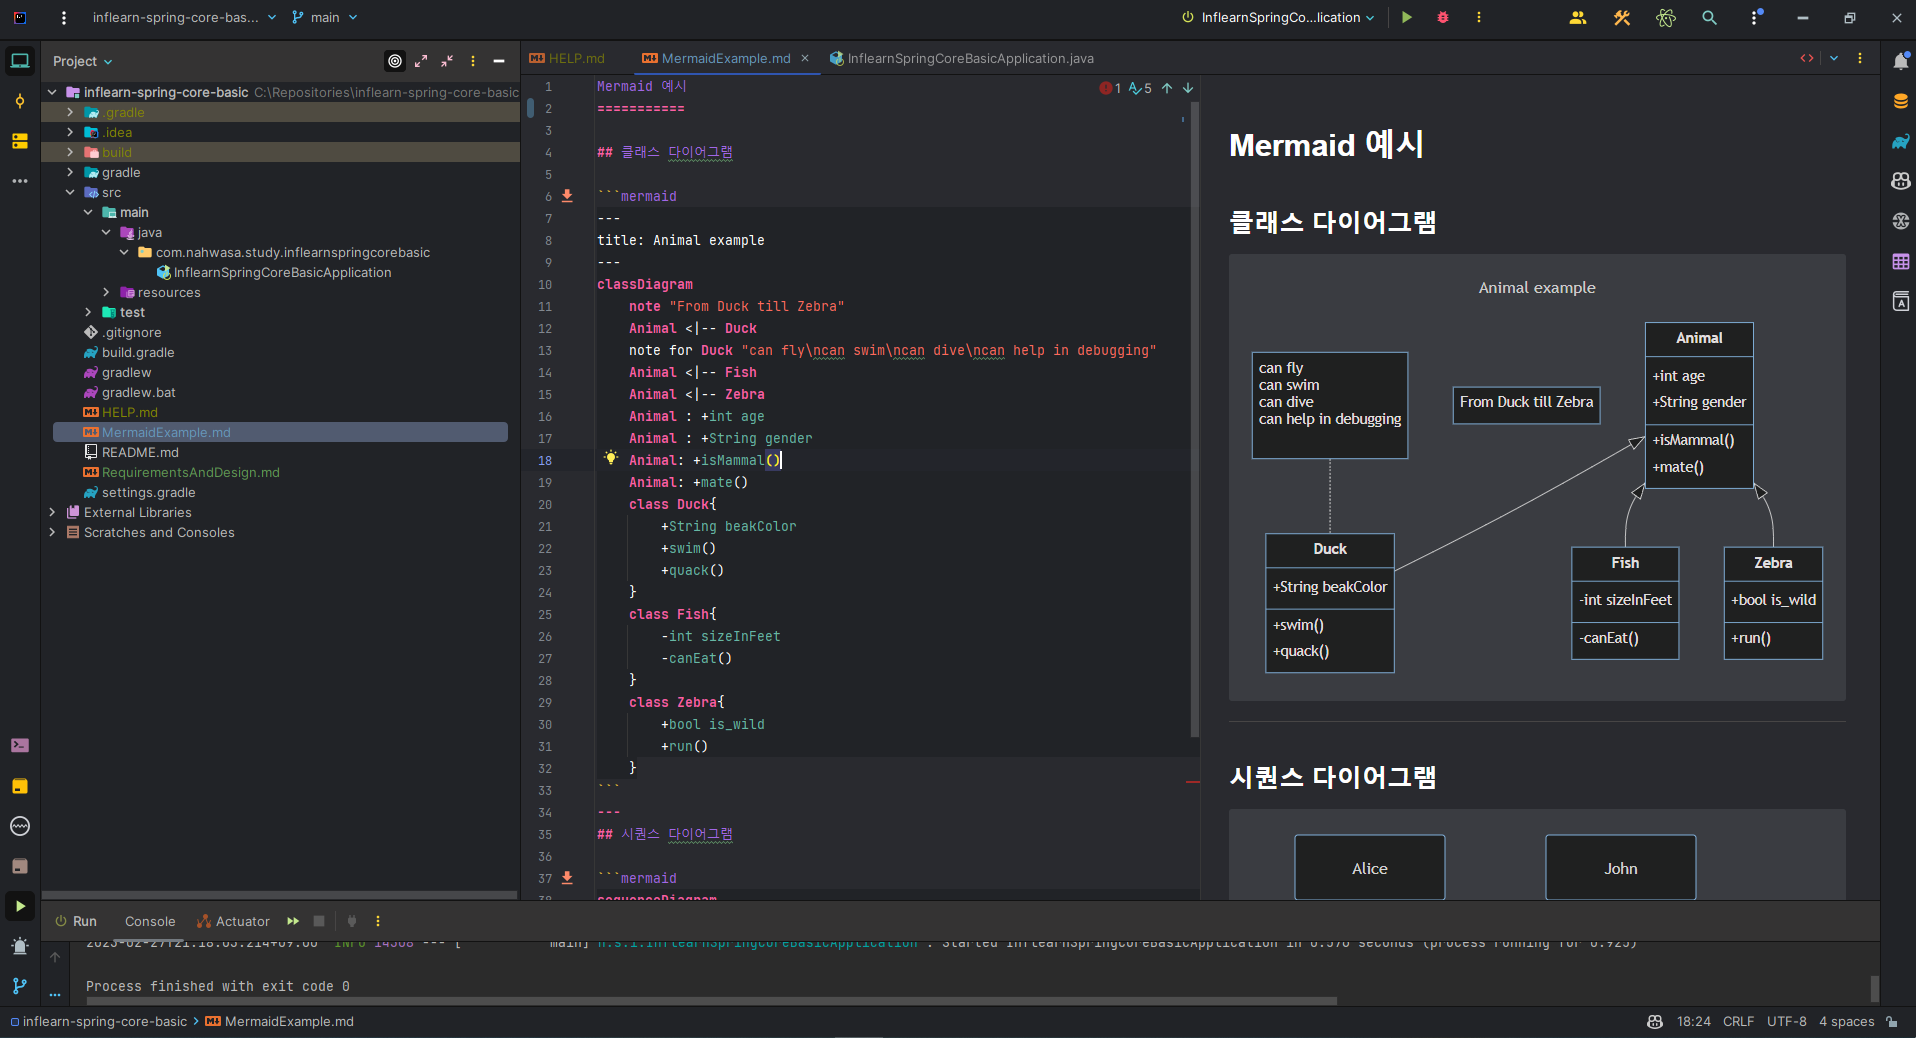Click the Alice participant box in preview
The image size is (1916, 1038).
[1369, 867]
